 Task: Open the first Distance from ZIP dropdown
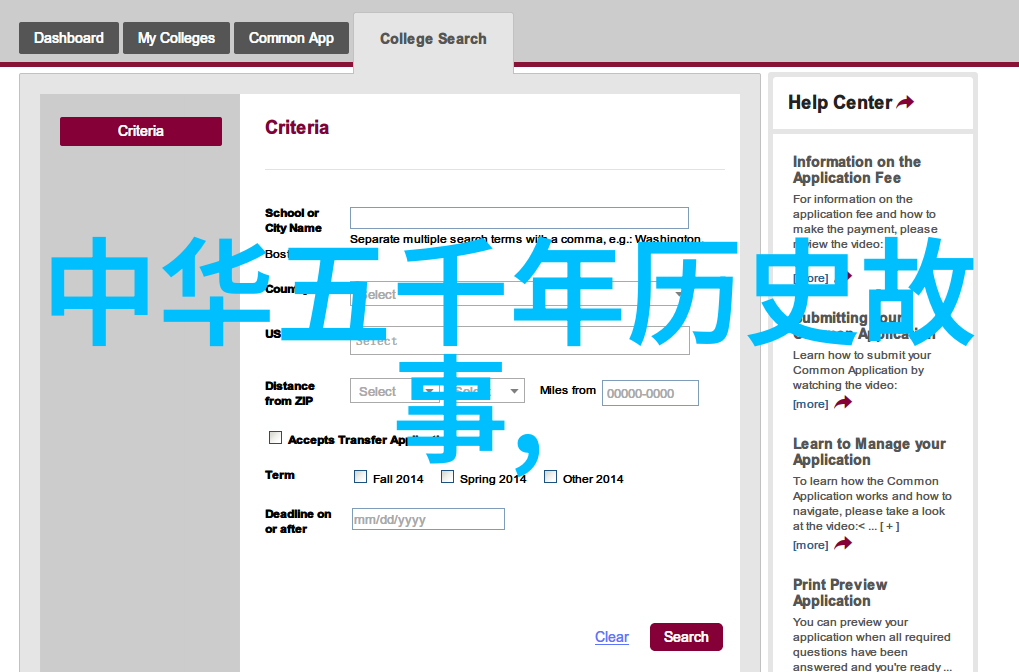click(394, 391)
